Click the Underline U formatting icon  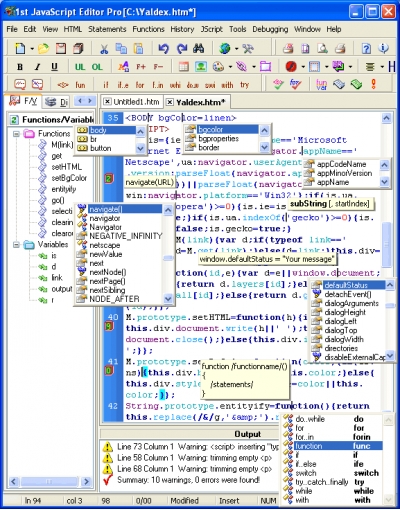click(54, 67)
